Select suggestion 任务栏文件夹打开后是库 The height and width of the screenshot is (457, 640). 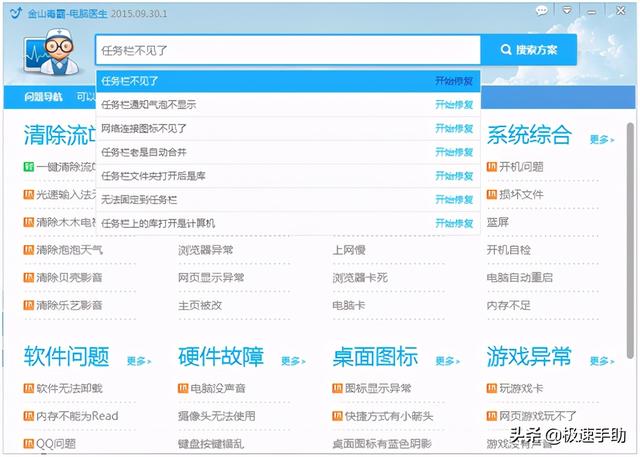(x=288, y=176)
